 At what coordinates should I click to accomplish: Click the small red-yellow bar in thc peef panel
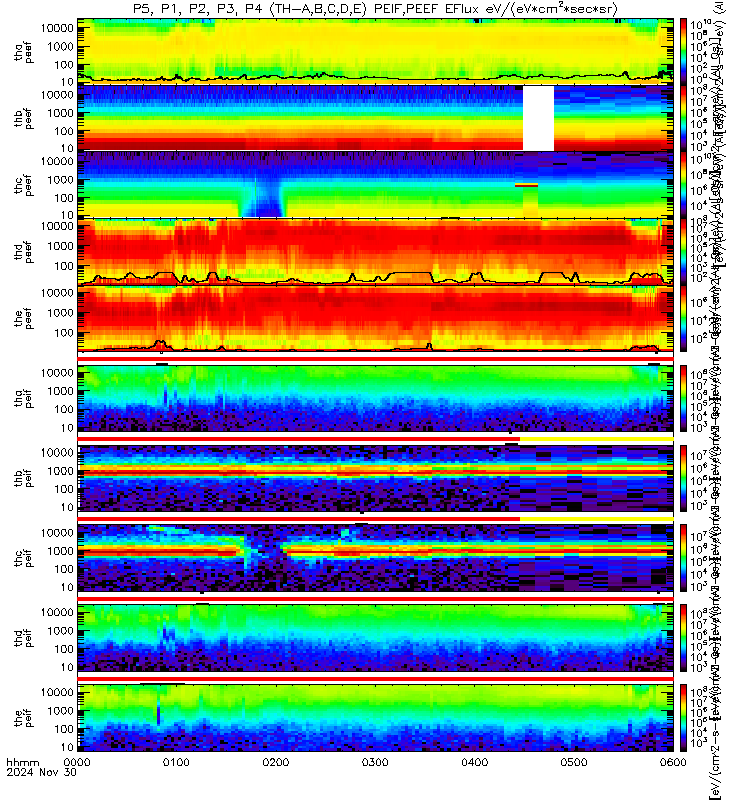coord(527,185)
